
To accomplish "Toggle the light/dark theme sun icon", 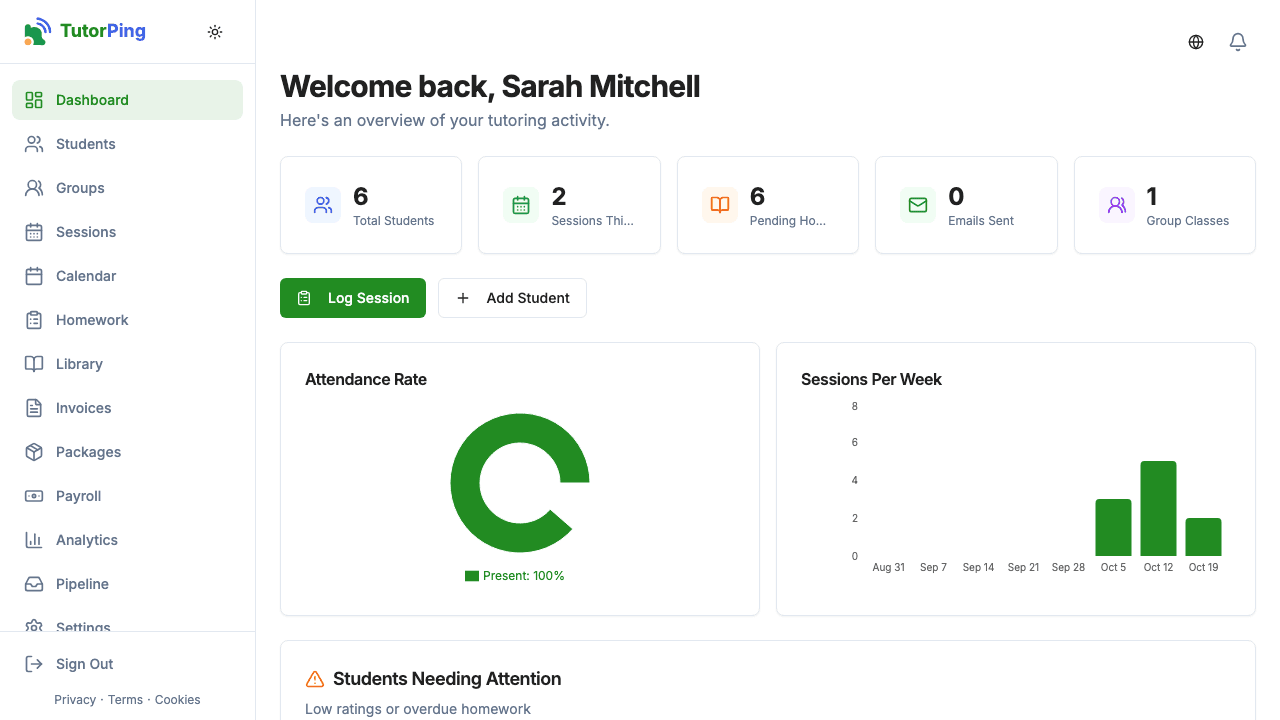I will 215,32.
